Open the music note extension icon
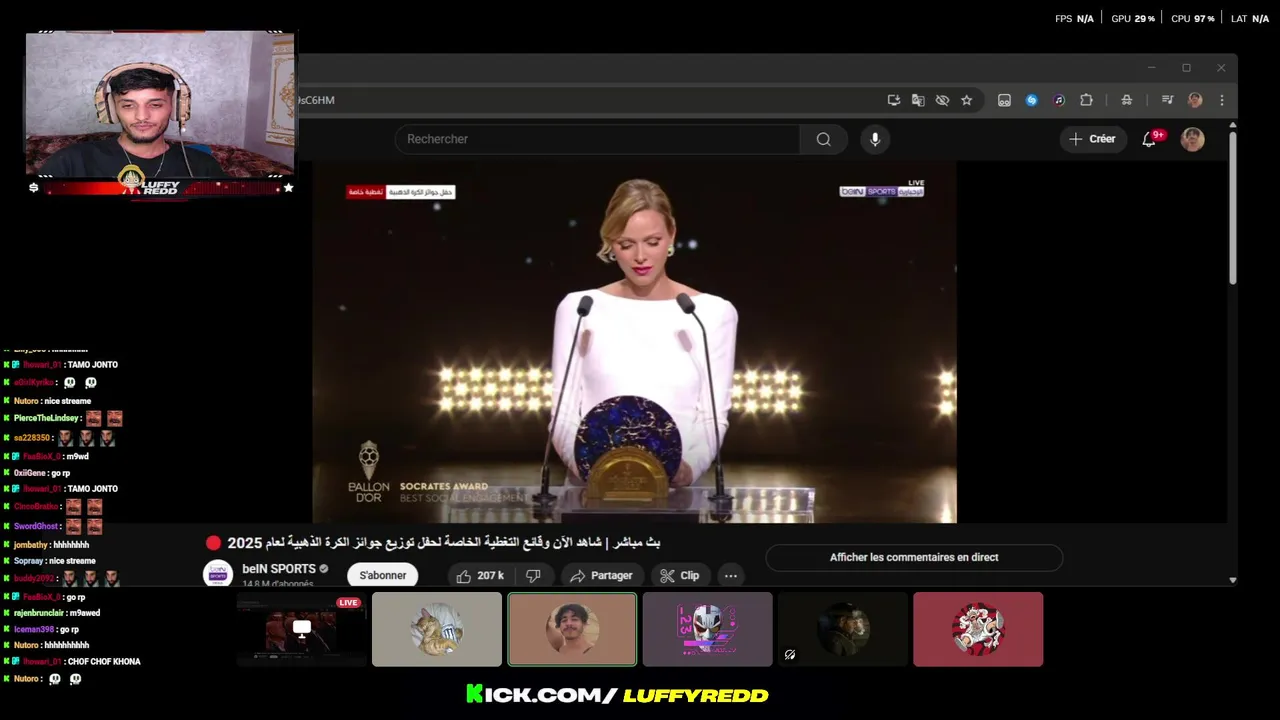This screenshot has width=1280, height=720. [1059, 100]
